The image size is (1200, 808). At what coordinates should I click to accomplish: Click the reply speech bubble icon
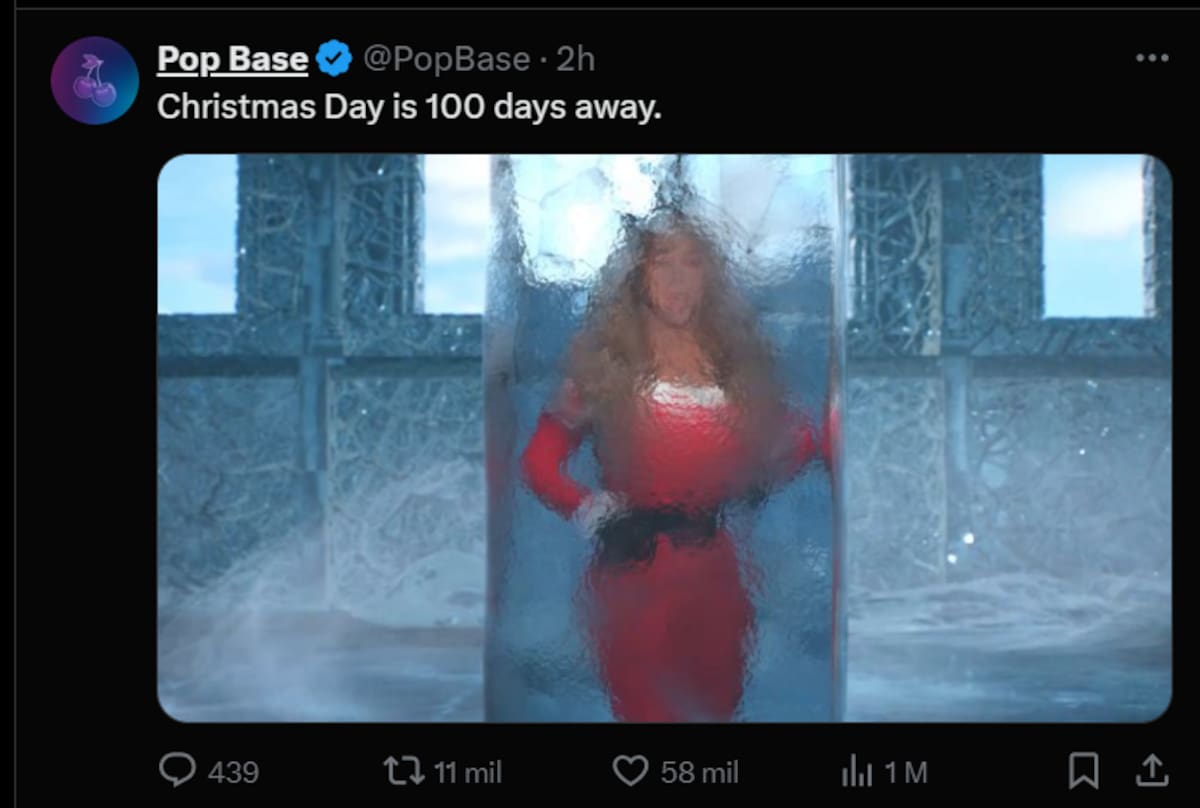[177, 770]
